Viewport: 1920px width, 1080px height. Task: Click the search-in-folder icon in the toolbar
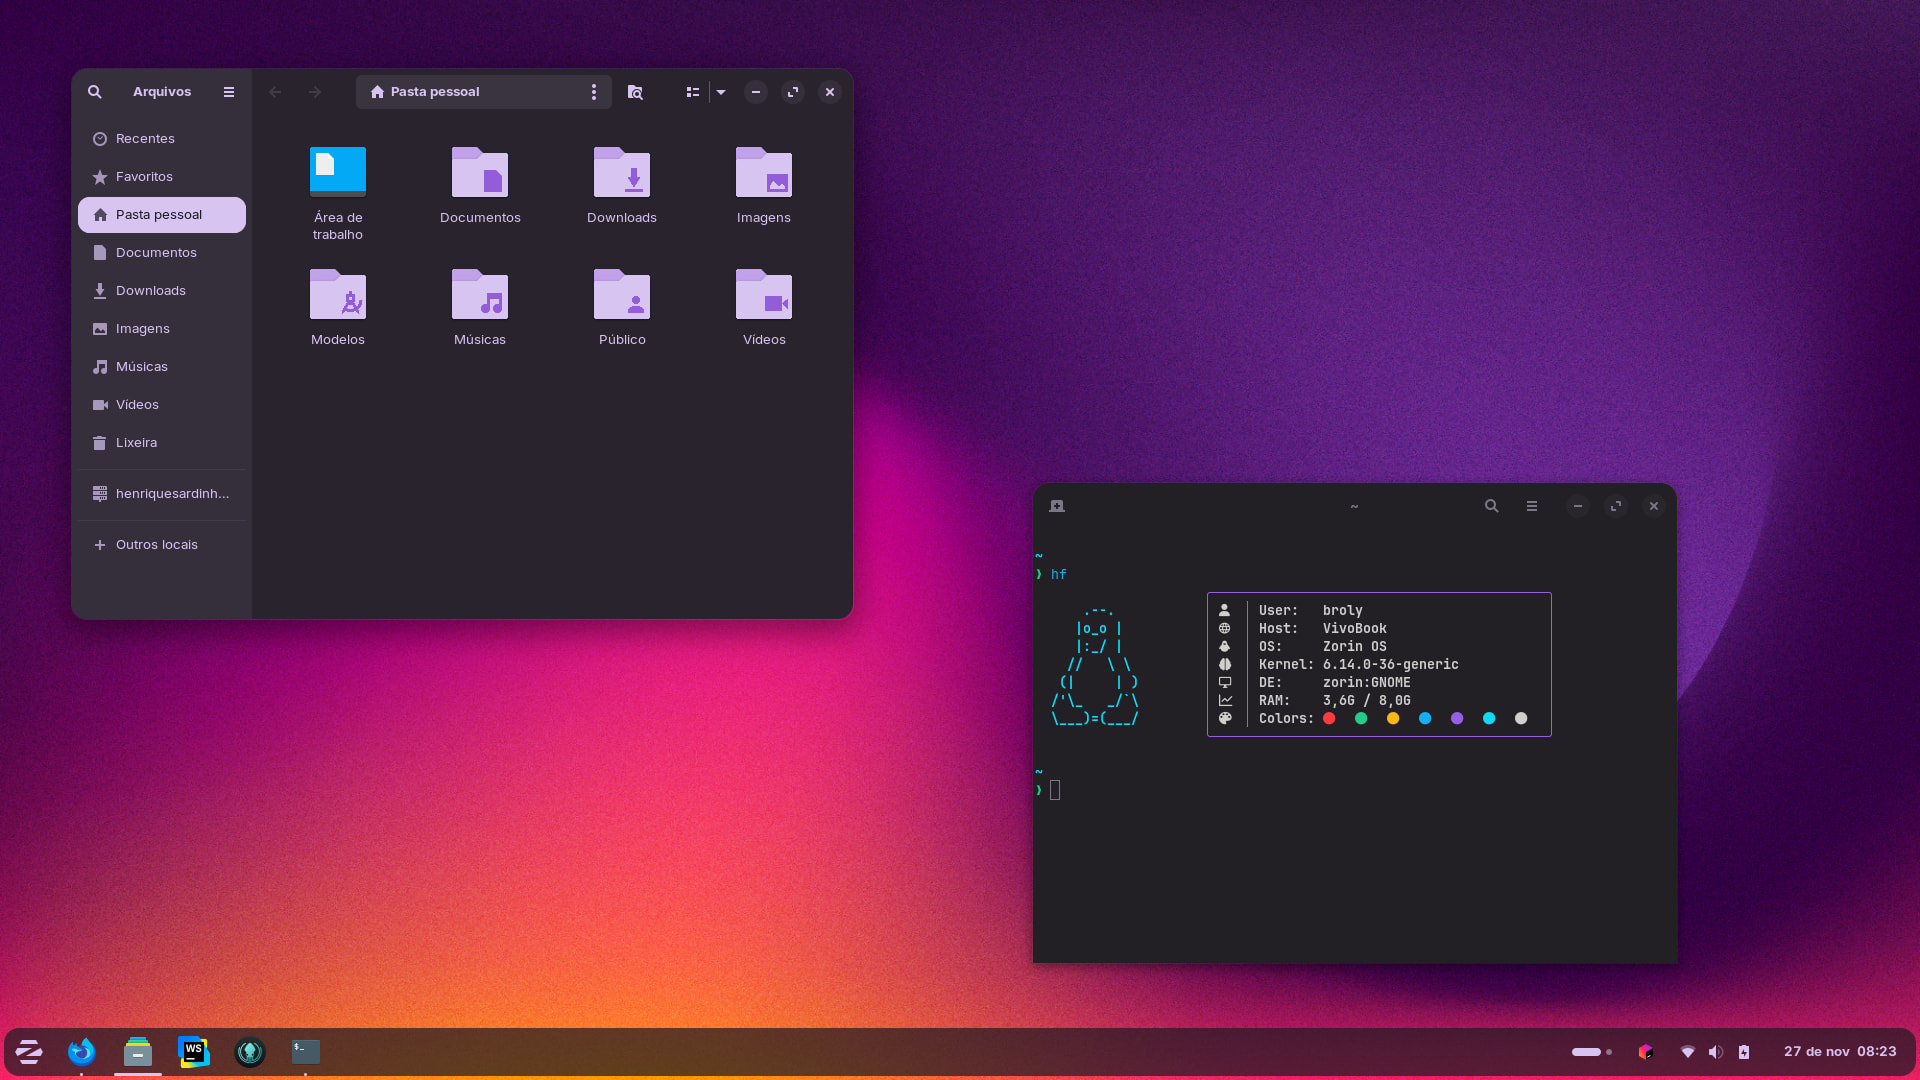click(x=635, y=92)
